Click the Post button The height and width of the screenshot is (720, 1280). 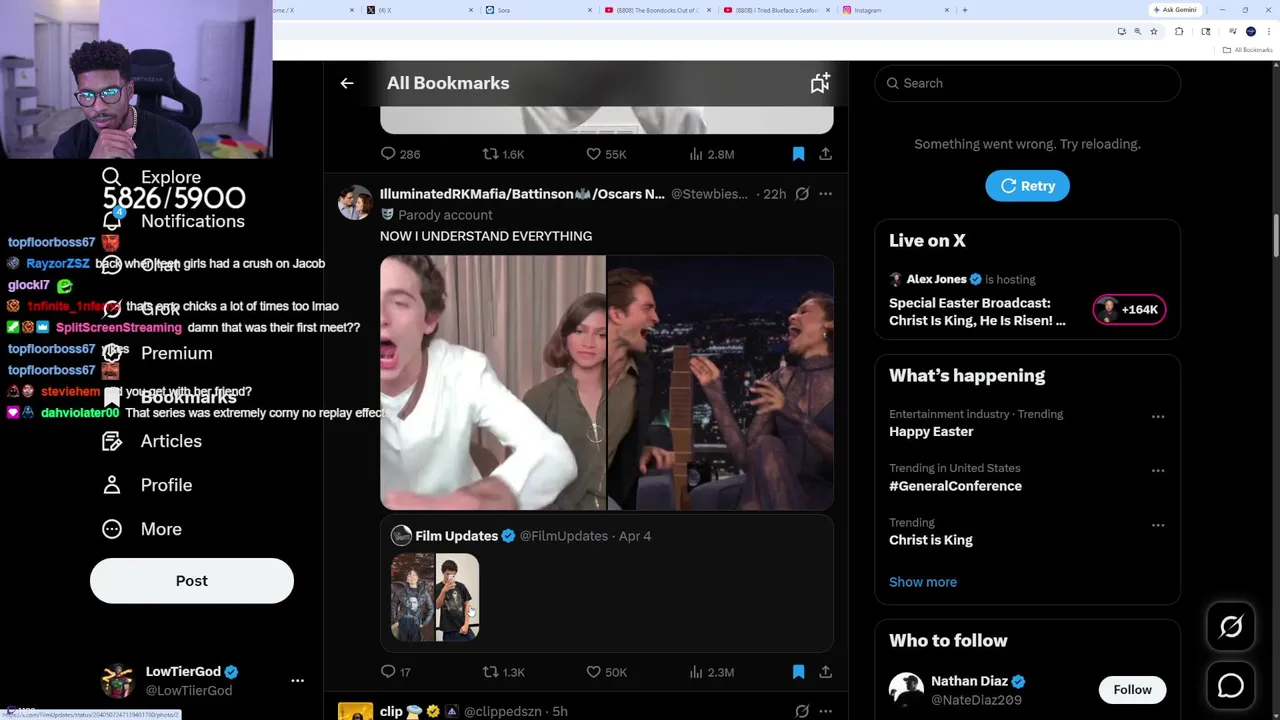pos(192,581)
